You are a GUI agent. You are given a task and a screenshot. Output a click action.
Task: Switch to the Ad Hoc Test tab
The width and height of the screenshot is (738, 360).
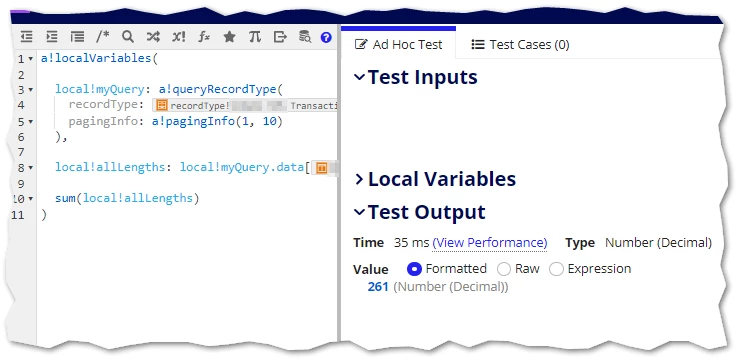[399, 45]
